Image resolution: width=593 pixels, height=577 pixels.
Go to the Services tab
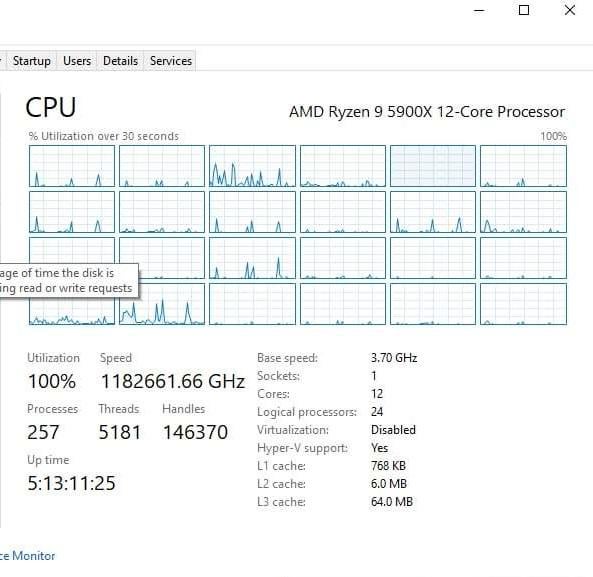[x=171, y=61]
